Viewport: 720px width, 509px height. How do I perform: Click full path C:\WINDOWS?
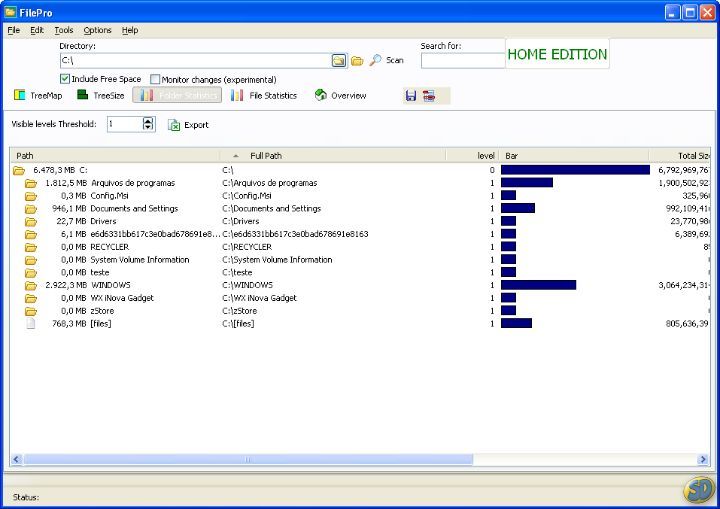pyautogui.click(x=248, y=285)
